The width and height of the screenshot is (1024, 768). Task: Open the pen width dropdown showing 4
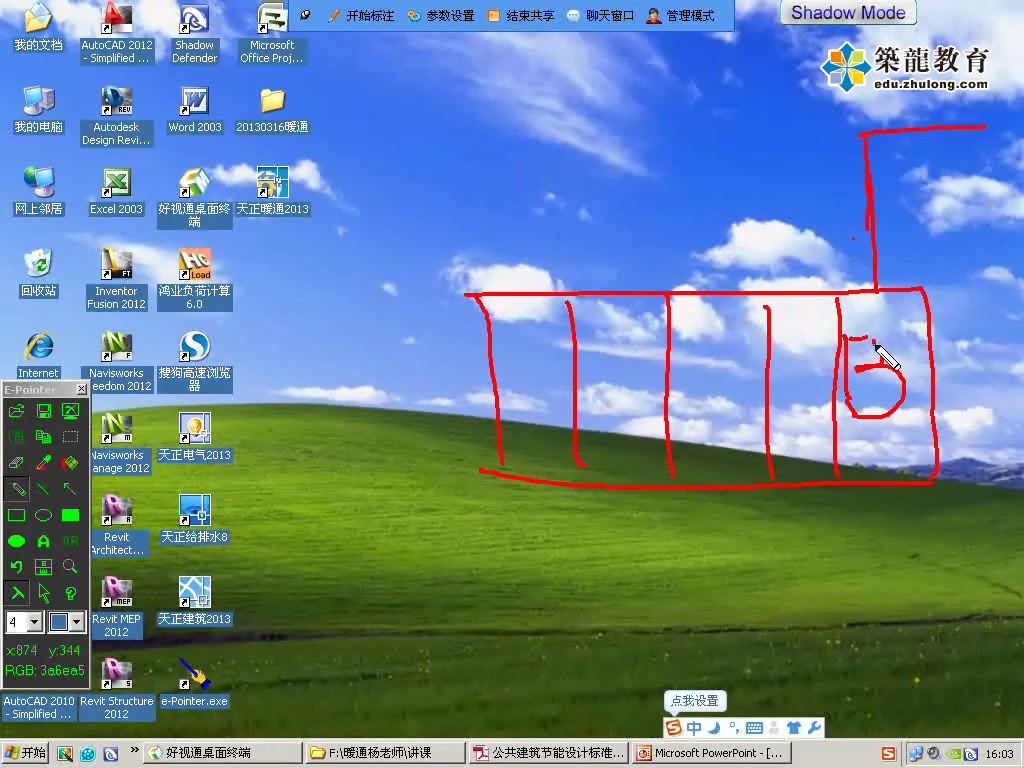[x=34, y=622]
